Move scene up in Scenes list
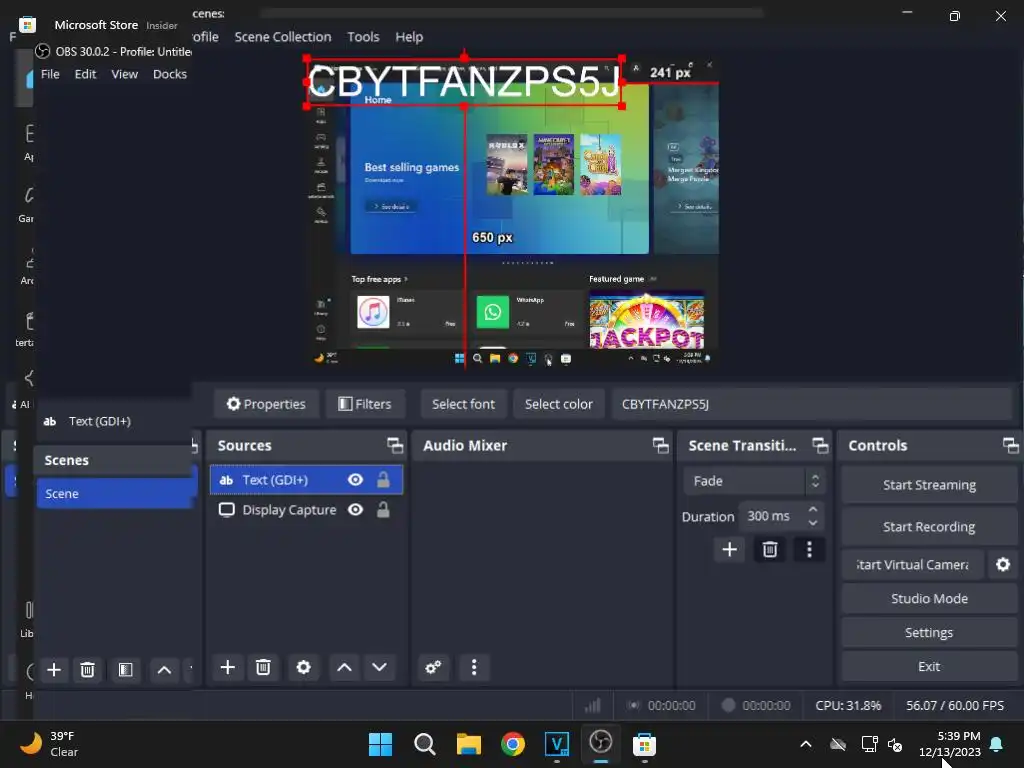Screen dimensions: 1024x768 tap(165, 670)
